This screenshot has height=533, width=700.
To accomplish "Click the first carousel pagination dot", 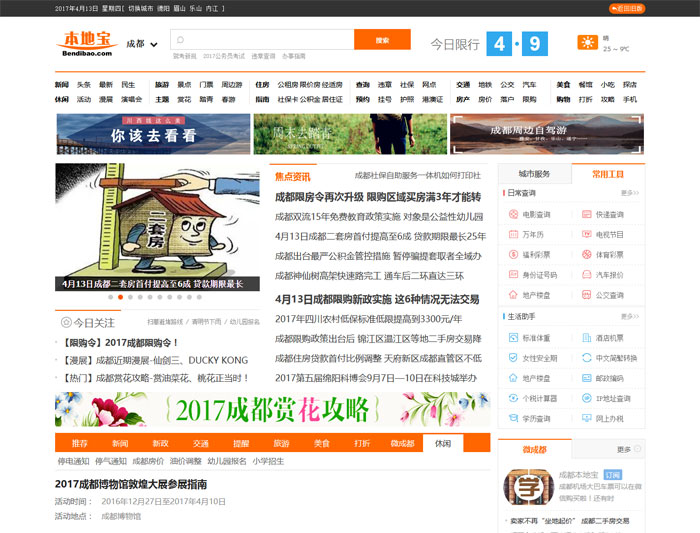I will coord(120,297).
